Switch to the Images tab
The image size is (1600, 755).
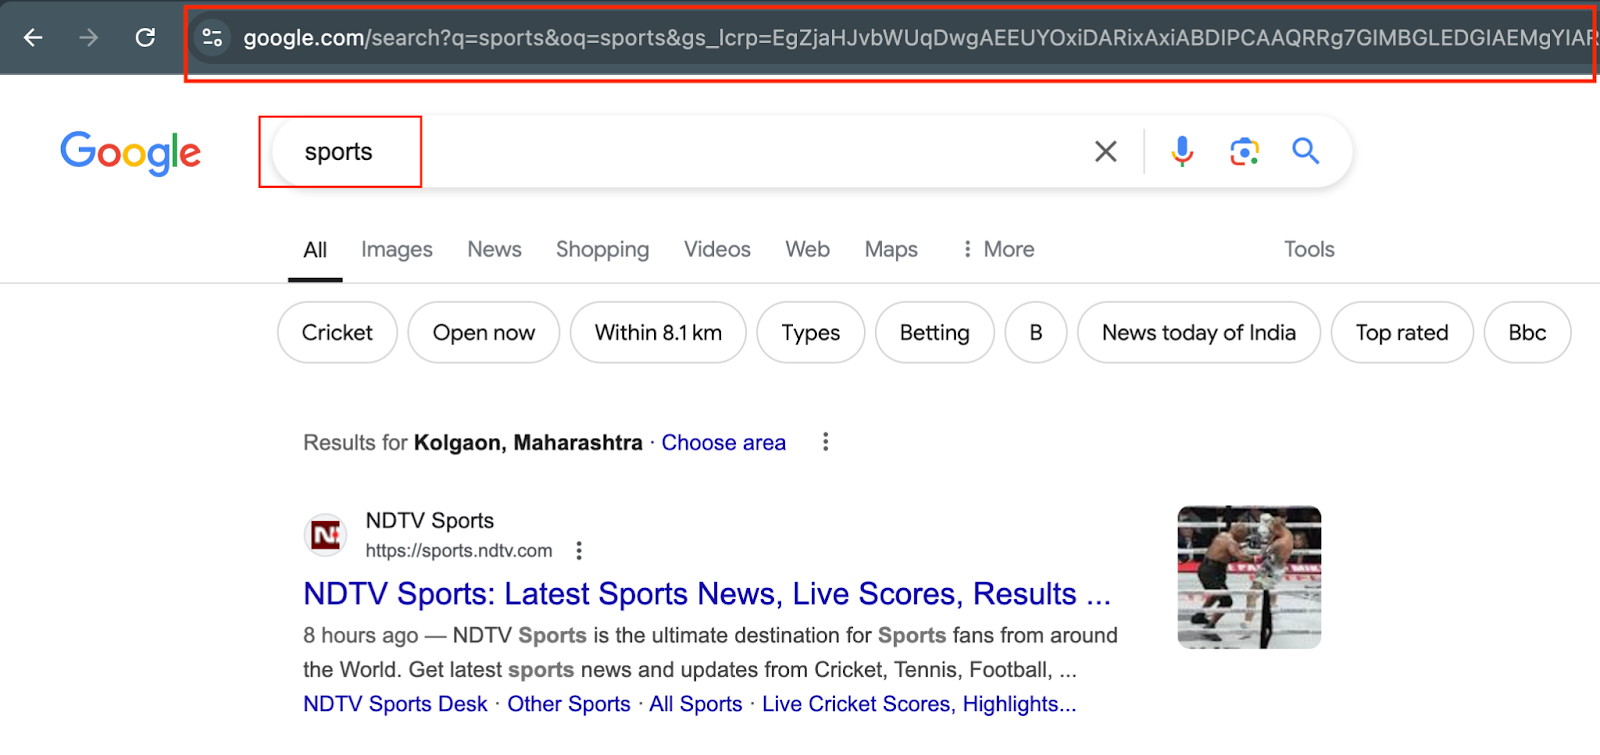(x=397, y=250)
